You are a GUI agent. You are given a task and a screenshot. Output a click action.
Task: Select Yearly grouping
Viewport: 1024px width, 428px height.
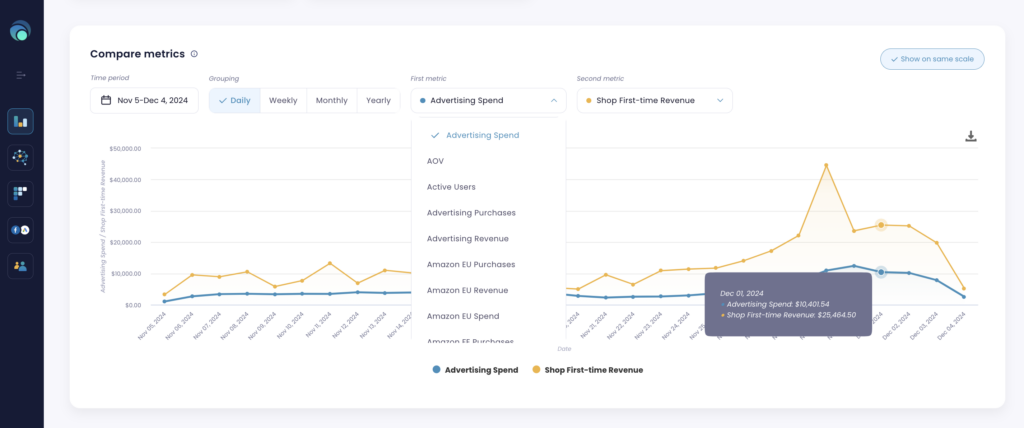tap(378, 101)
